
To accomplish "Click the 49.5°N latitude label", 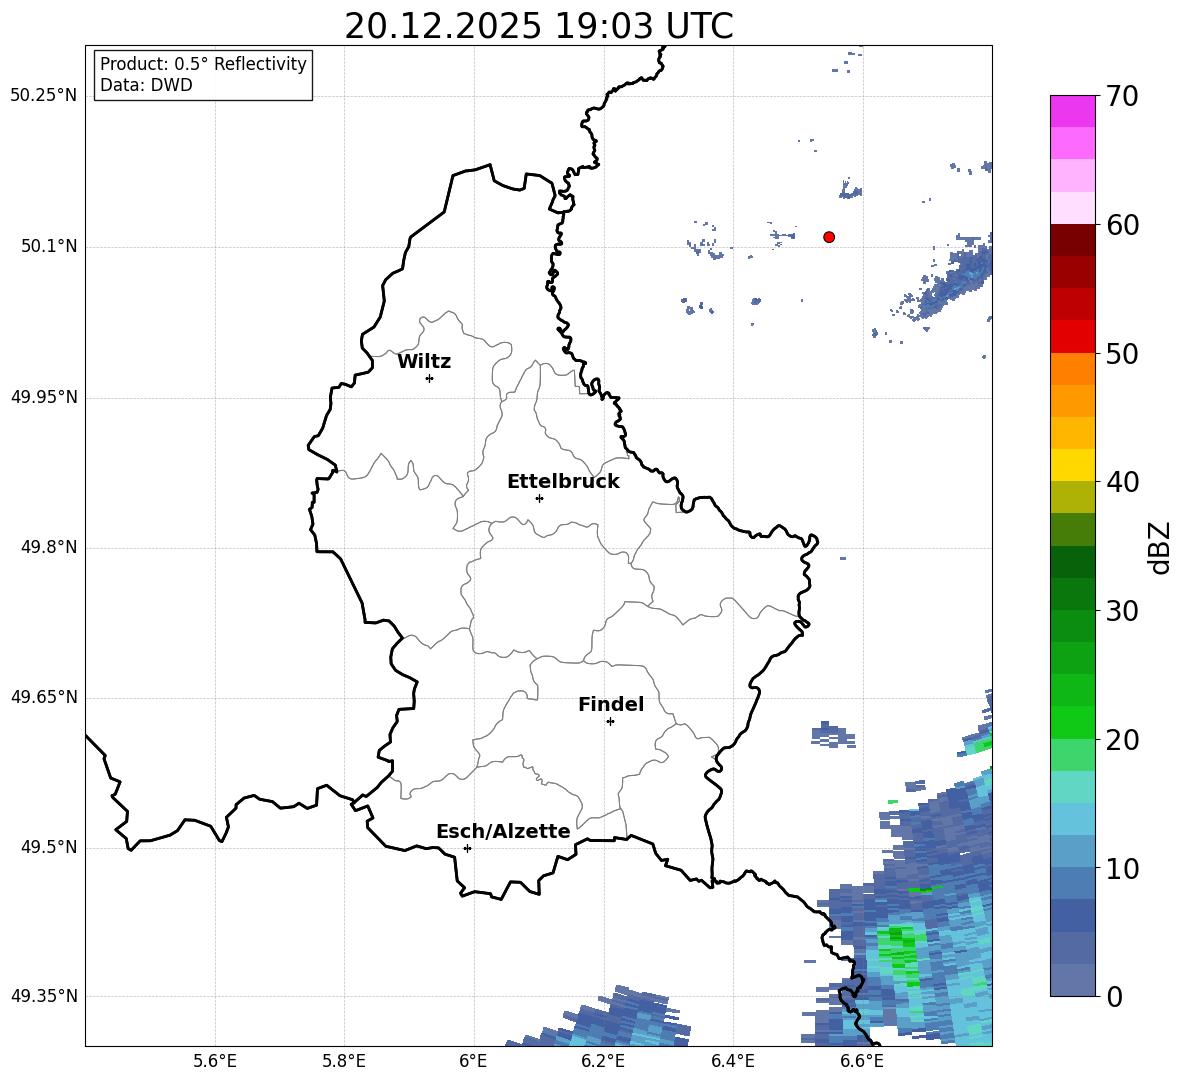I will [49, 848].
